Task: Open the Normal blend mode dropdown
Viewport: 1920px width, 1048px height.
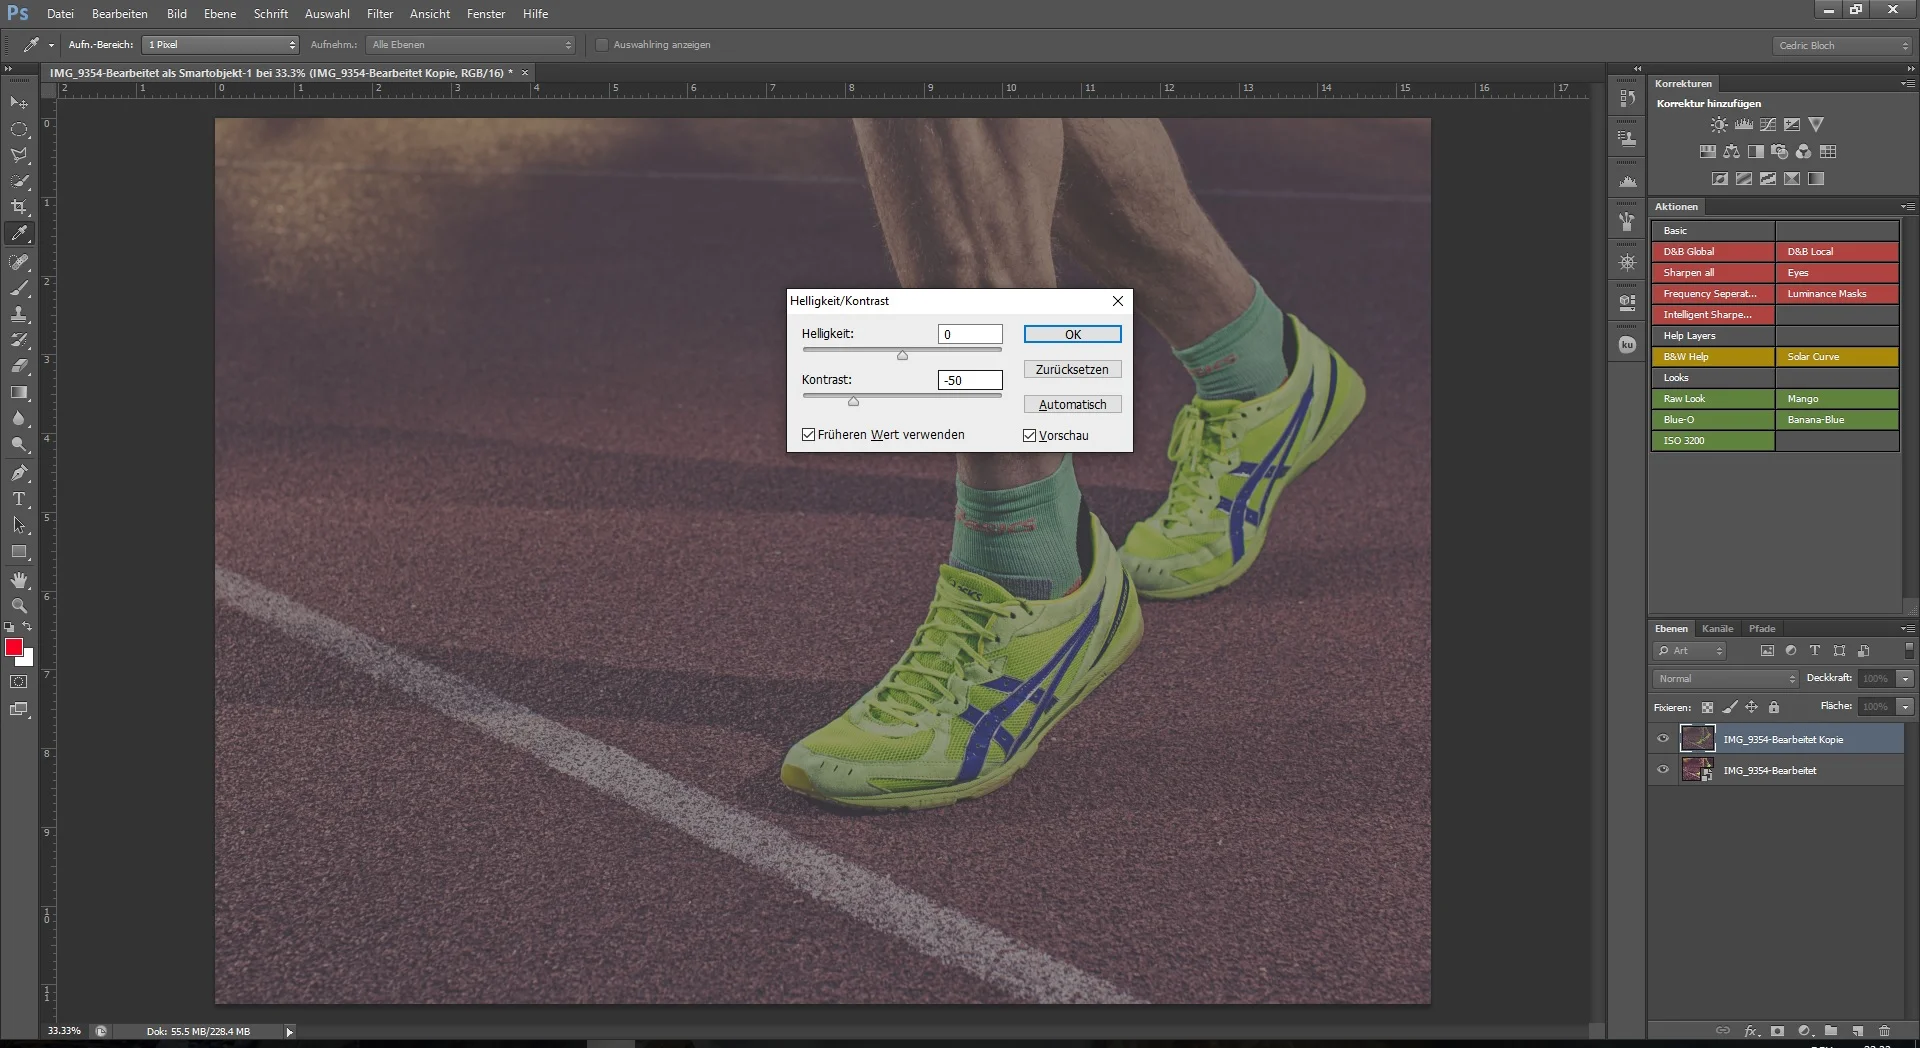Action: pos(1725,679)
